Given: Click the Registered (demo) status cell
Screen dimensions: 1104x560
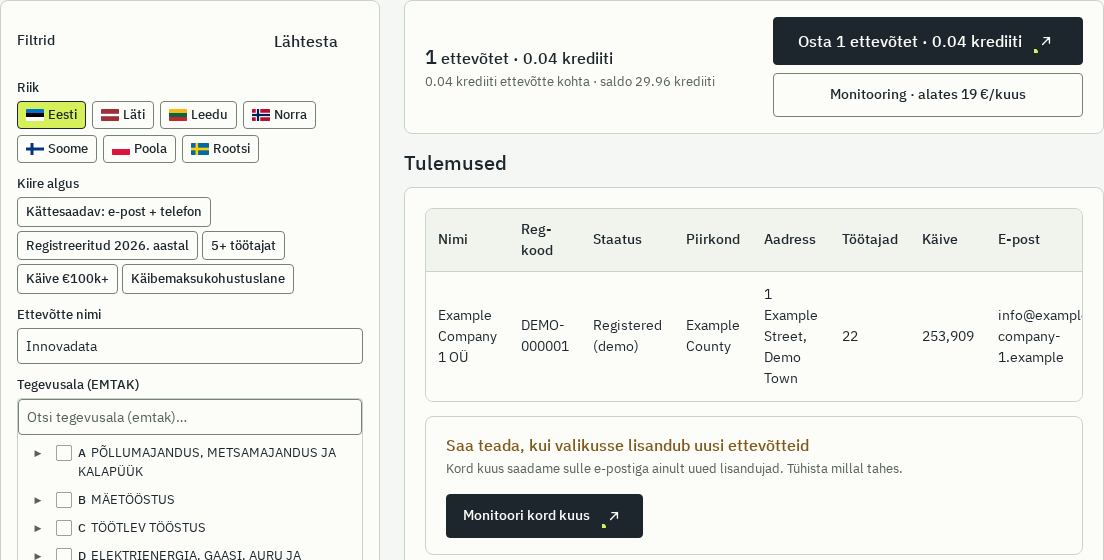Looking at the screenshot, I should [627, 336].
